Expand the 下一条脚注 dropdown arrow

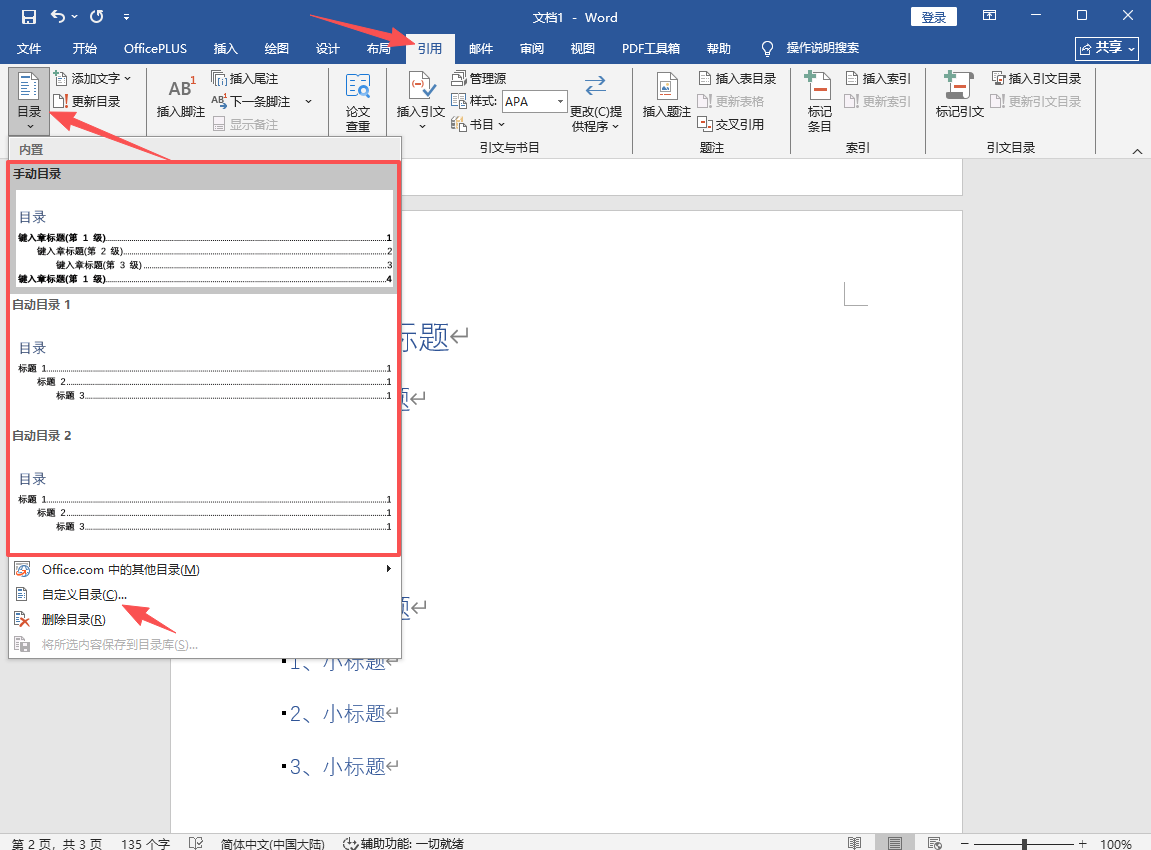point(308,101)
